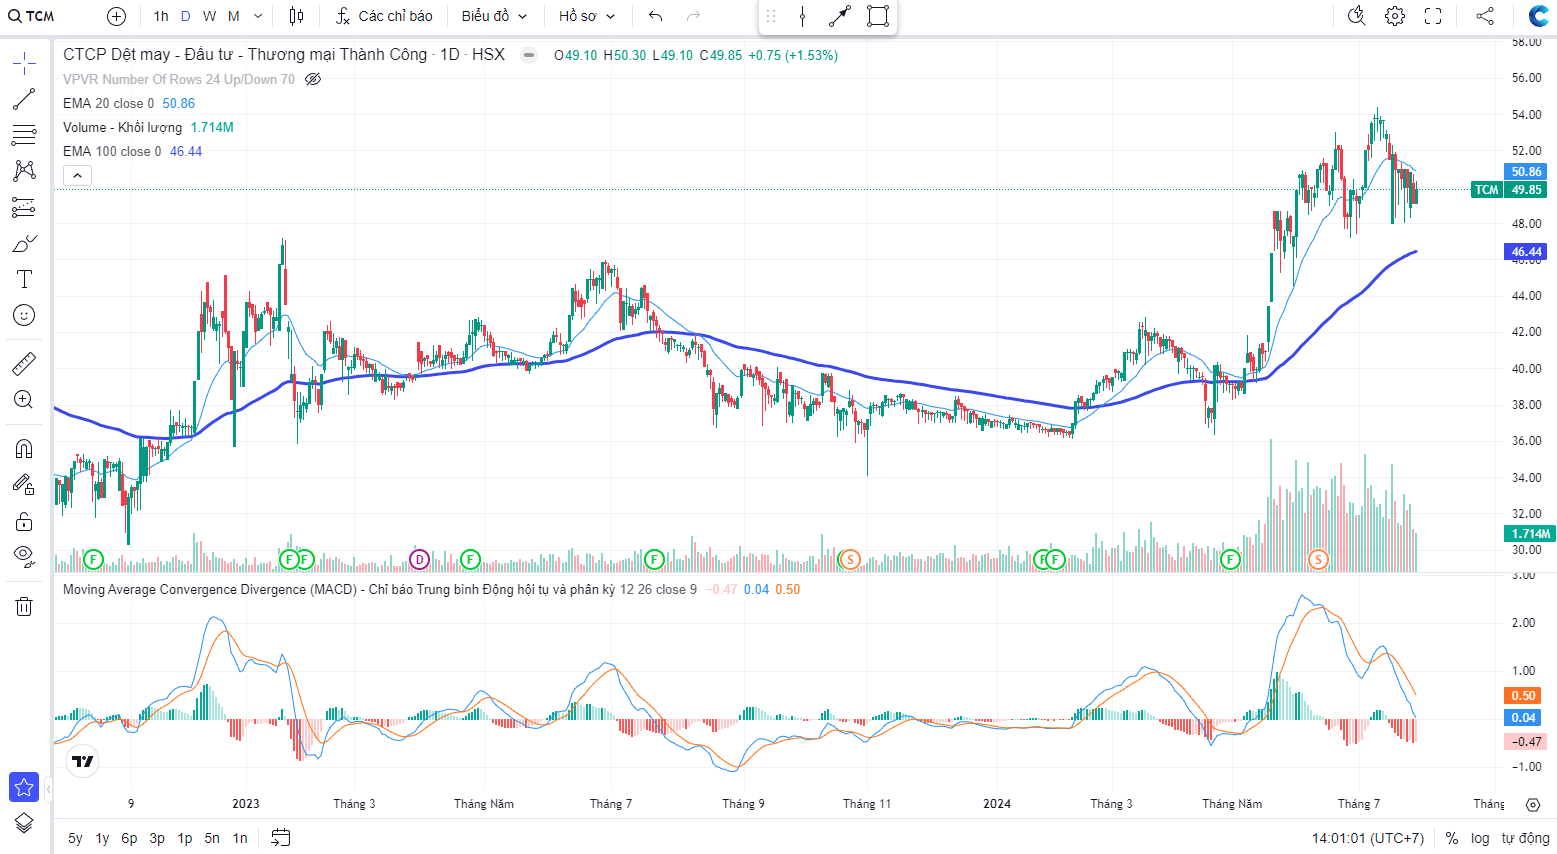Image resolution: width=1557 pixels, height=854 pixels.
Task: Toggle stay in drawing mode
Action: (x=24, y=485)
